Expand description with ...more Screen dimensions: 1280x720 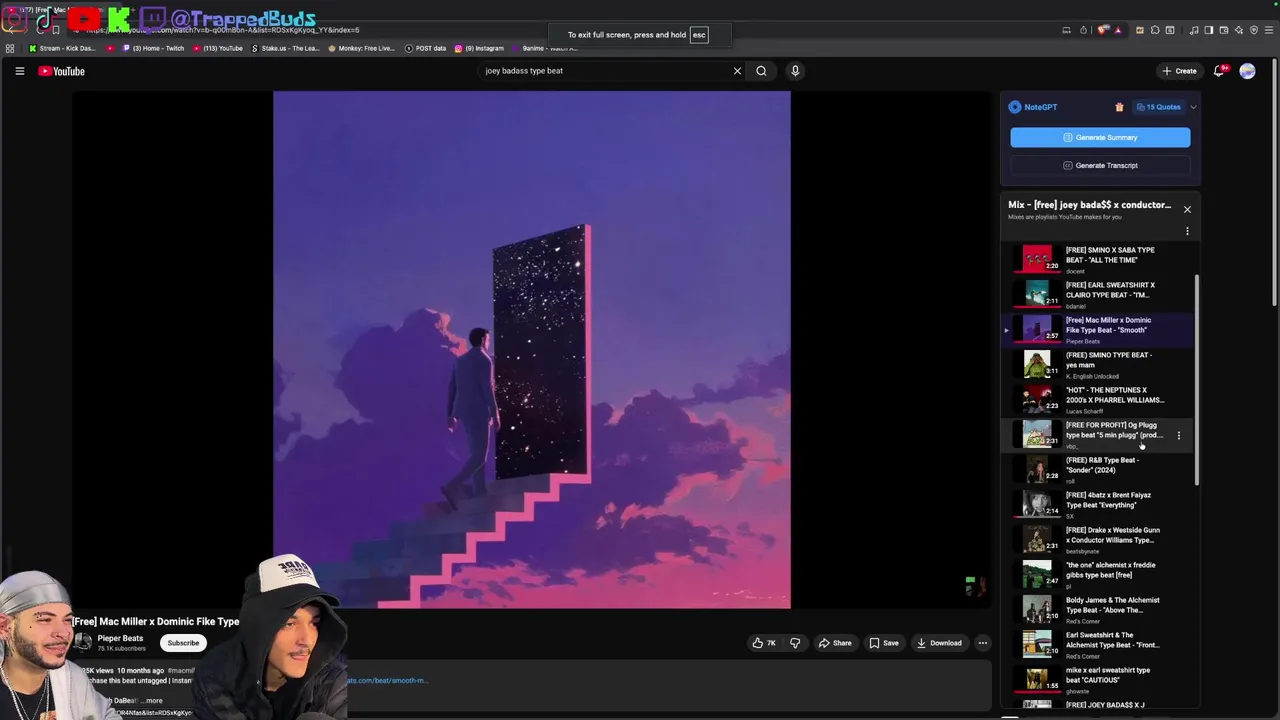[150, 701]
